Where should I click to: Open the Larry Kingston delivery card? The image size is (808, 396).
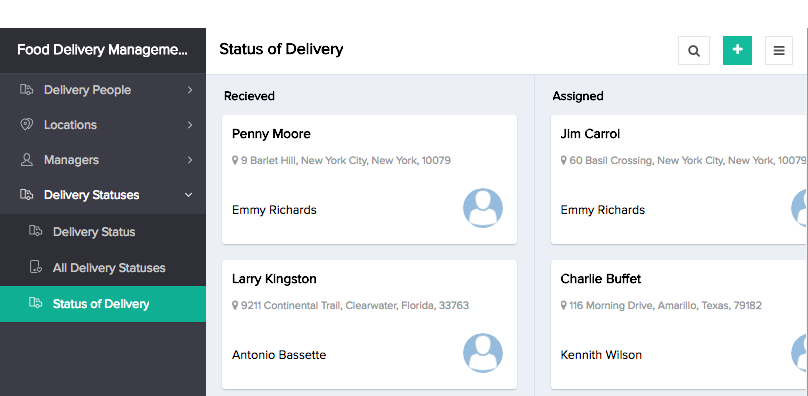[x=369, y=324]
